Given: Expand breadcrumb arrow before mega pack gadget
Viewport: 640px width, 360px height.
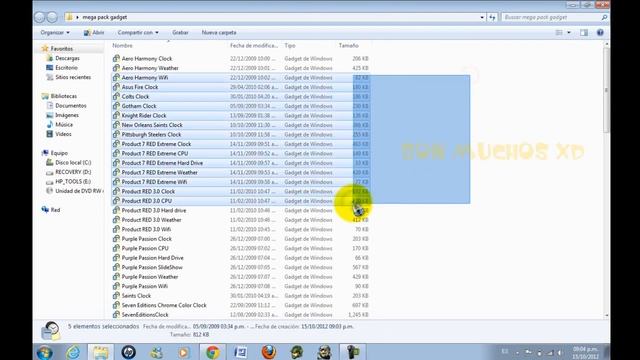Looking at the screenshot, I should (x=77, y=17).
